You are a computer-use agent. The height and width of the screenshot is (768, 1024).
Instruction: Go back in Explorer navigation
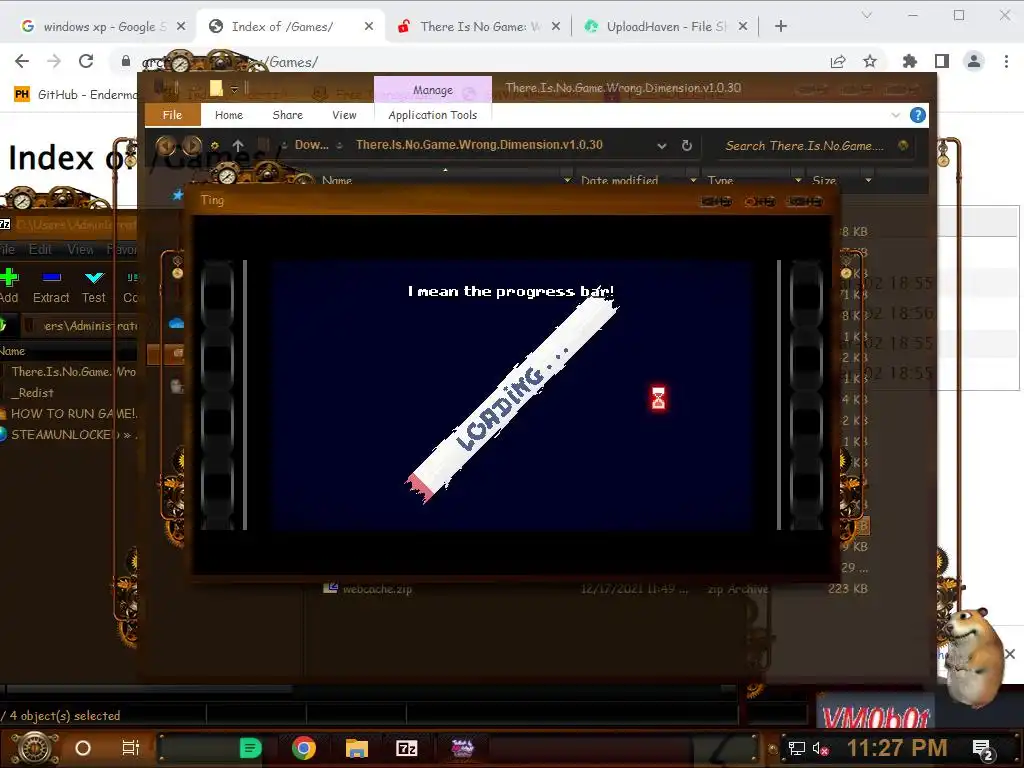pos(166,145)
